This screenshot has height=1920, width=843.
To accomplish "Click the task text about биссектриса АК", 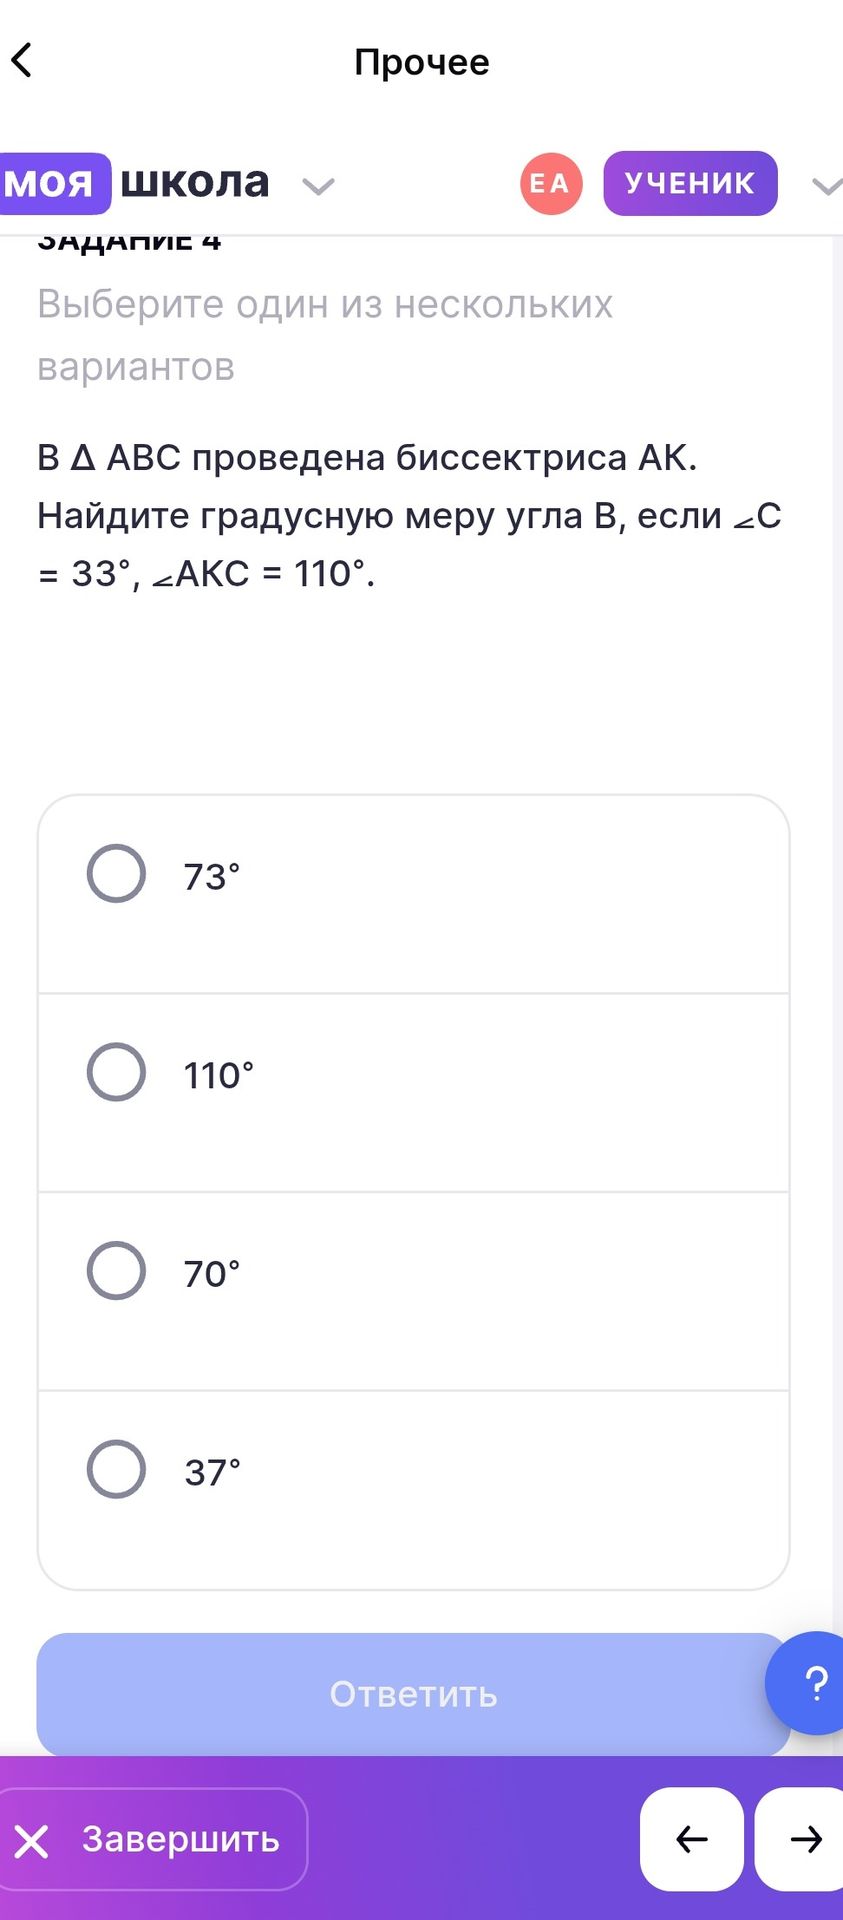I will pyautogui.click(x=409, y=515).
